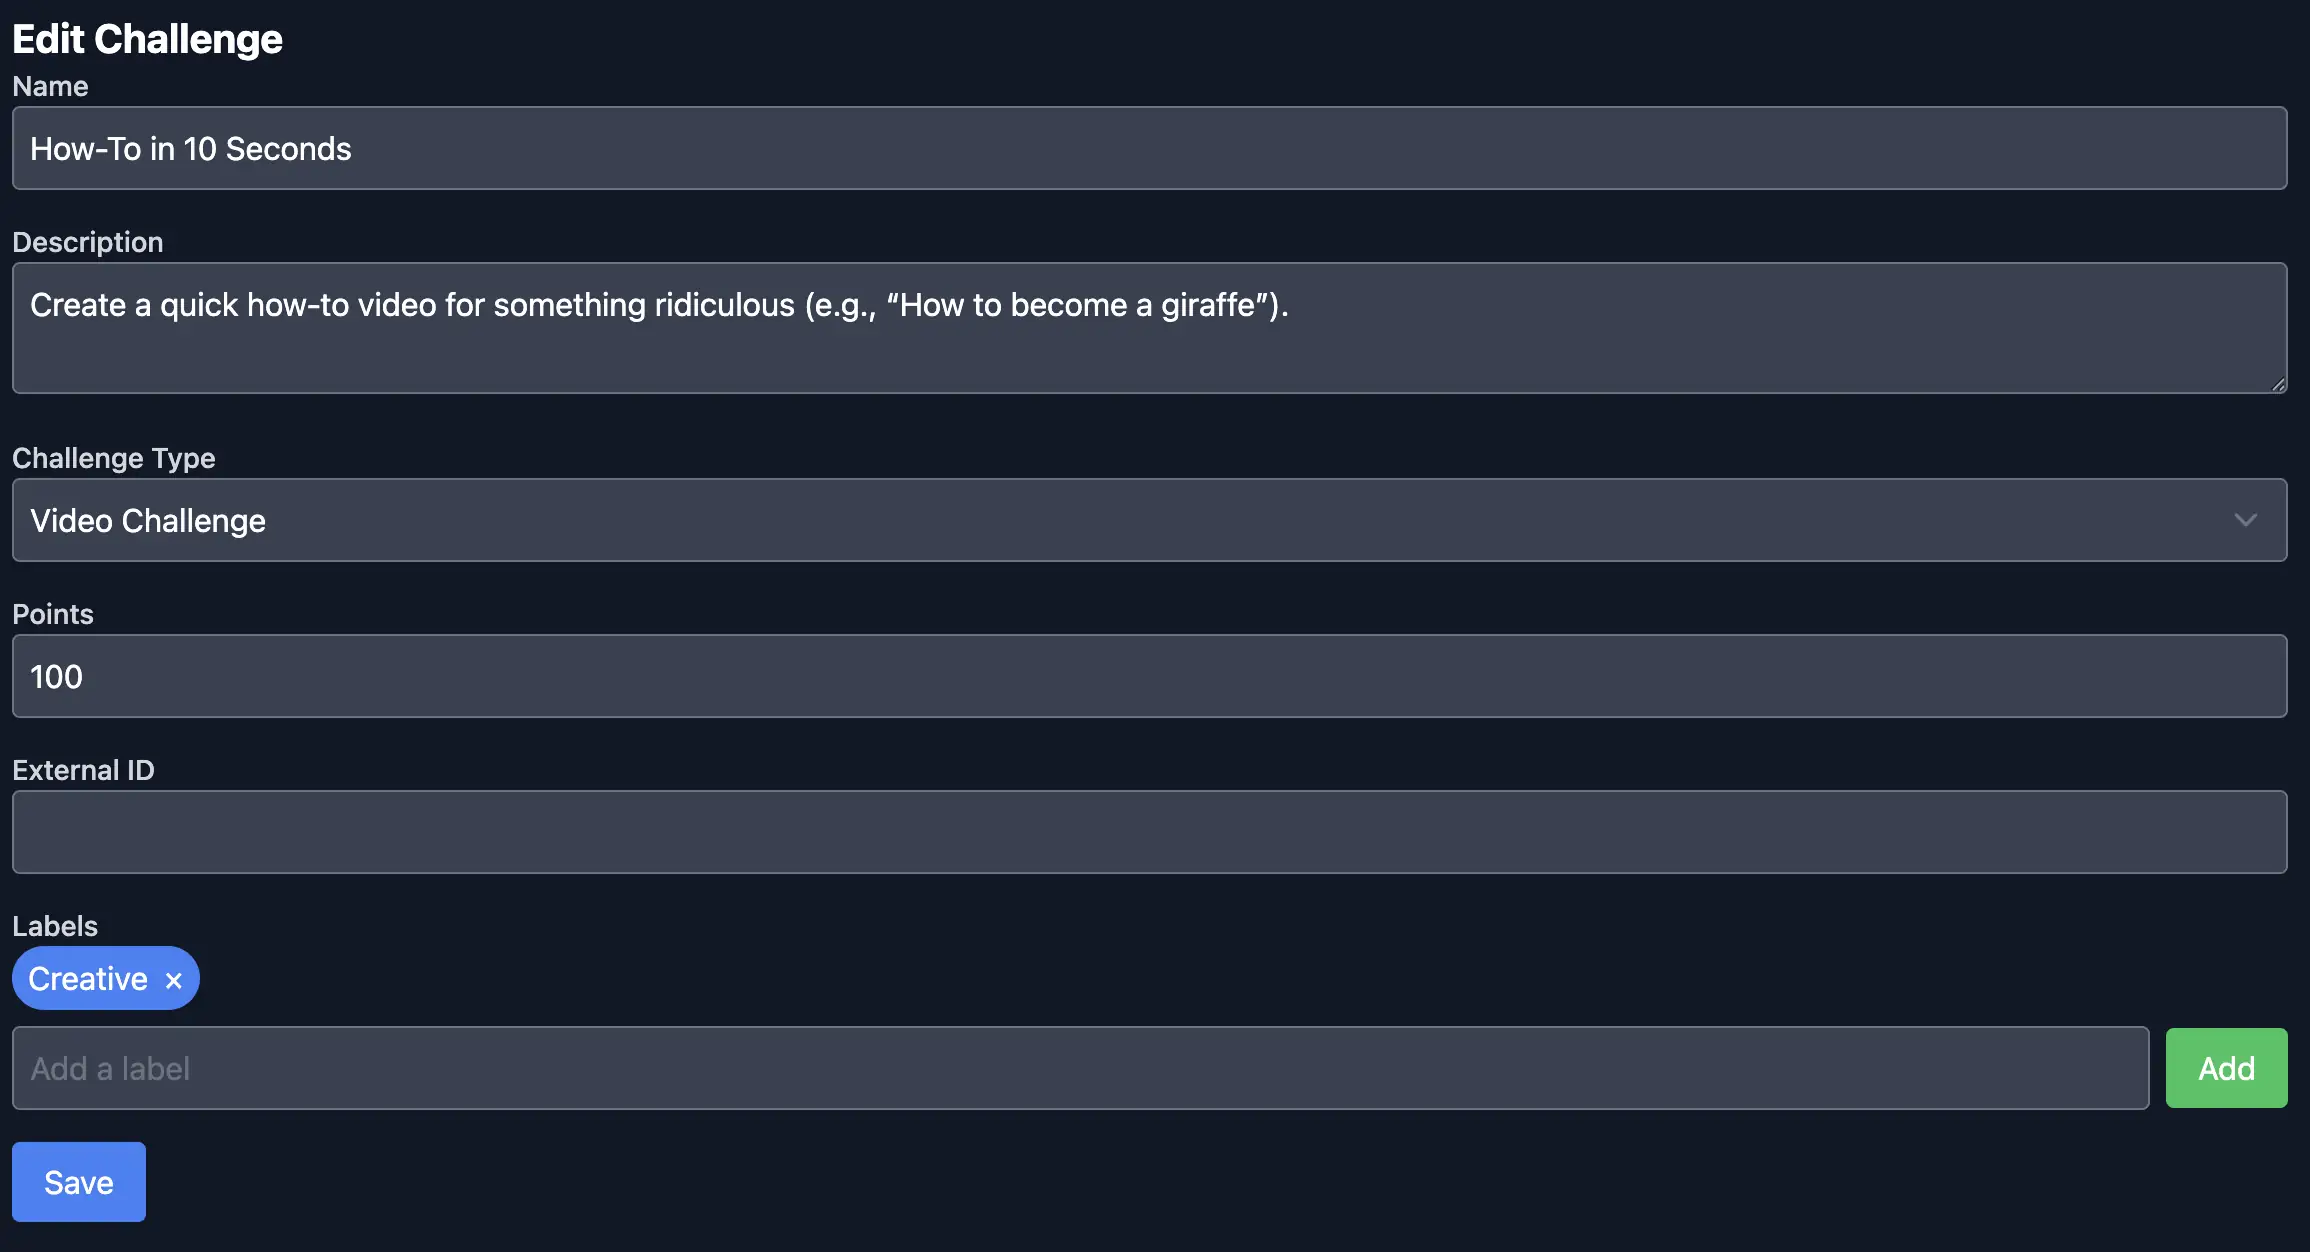Image resolution: width=2310 pixels, height=1252 pixels.
Task: Click the 'Add a label' input box
Action: click(1080, 1068)
